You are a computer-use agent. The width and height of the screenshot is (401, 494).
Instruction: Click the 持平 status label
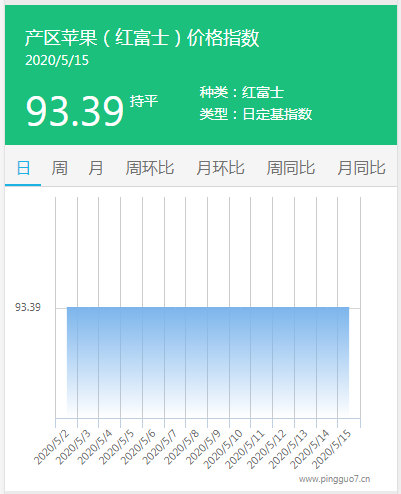pos(144,101)
